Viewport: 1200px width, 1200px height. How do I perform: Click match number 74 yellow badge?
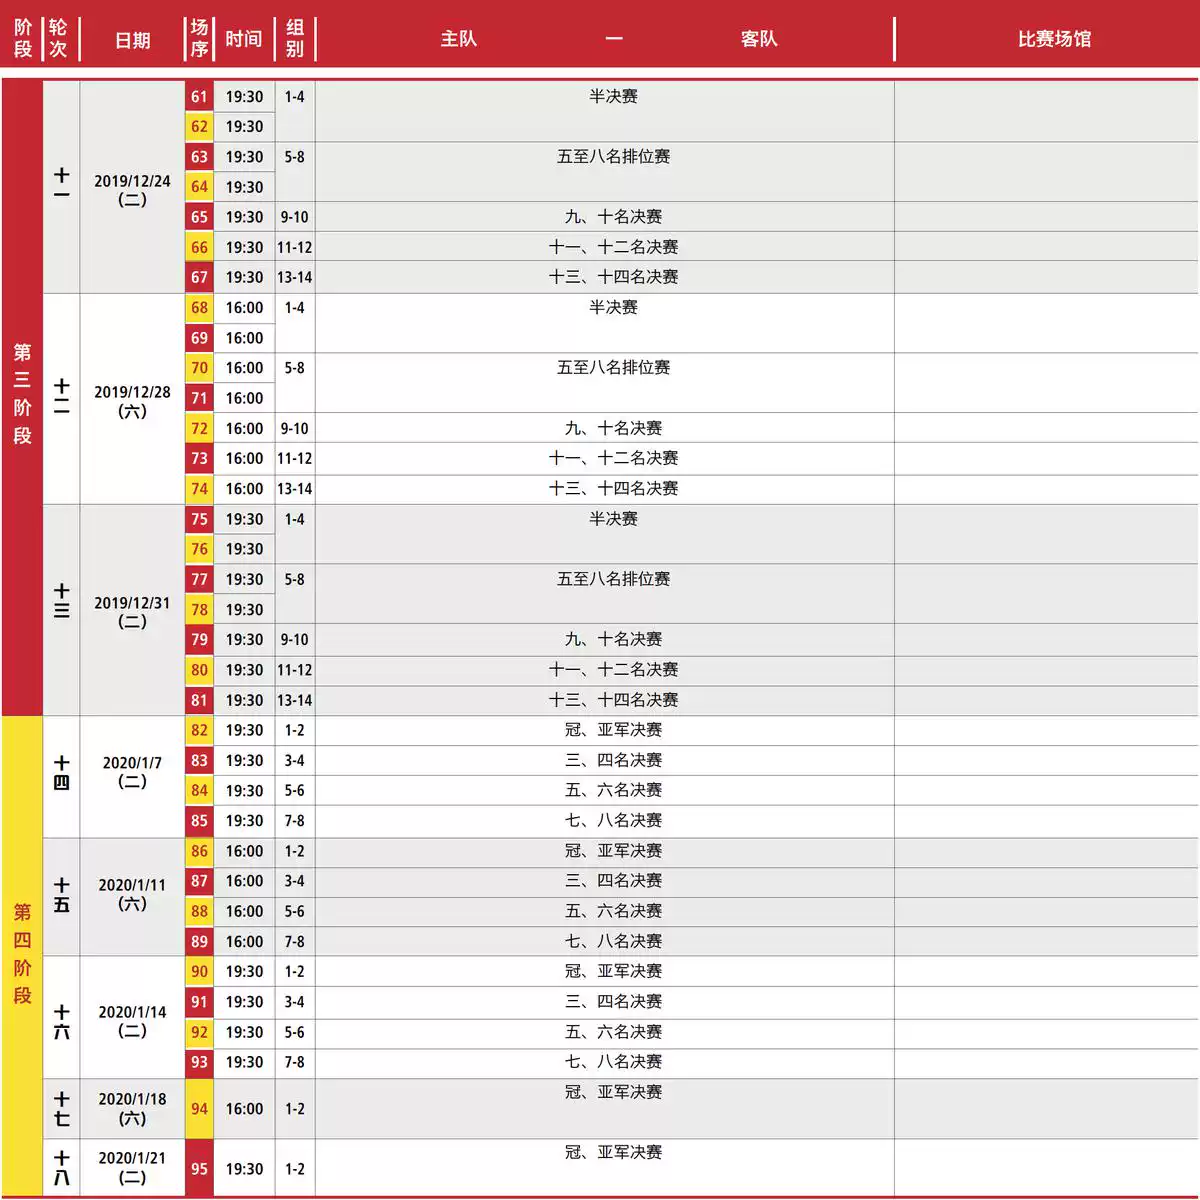(x=199, y=489)
